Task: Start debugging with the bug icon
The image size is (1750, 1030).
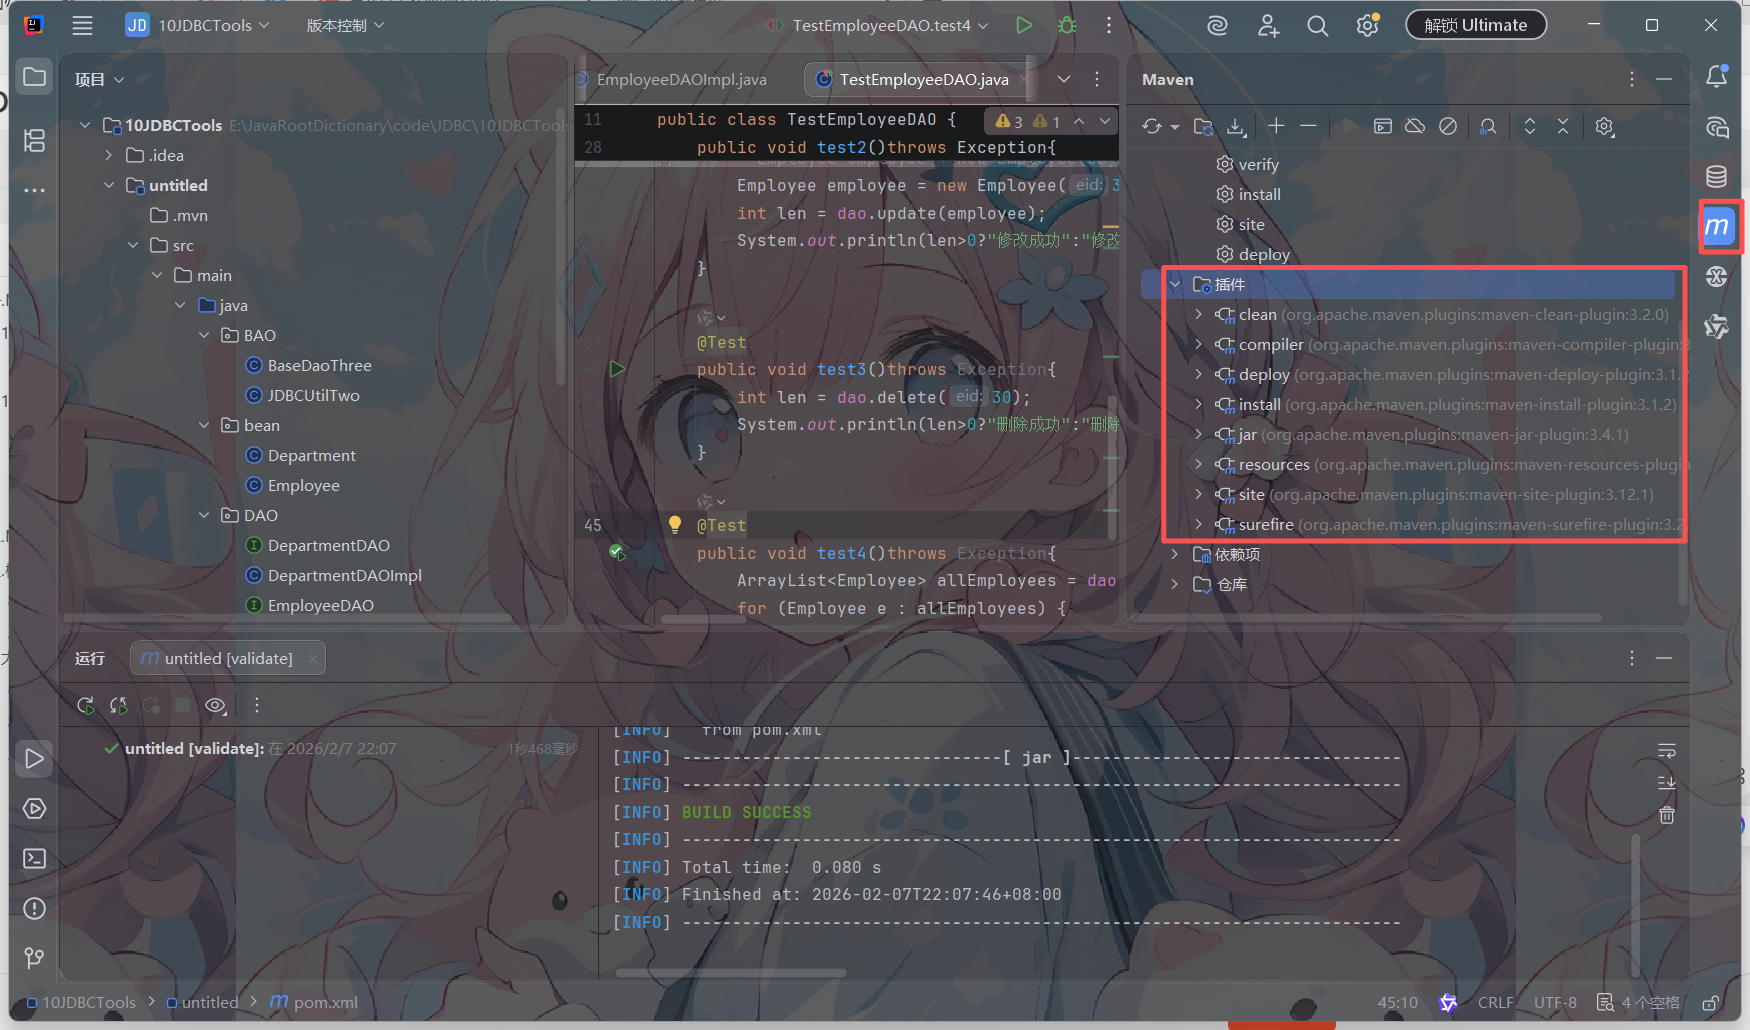Action: coord(1067,25)
